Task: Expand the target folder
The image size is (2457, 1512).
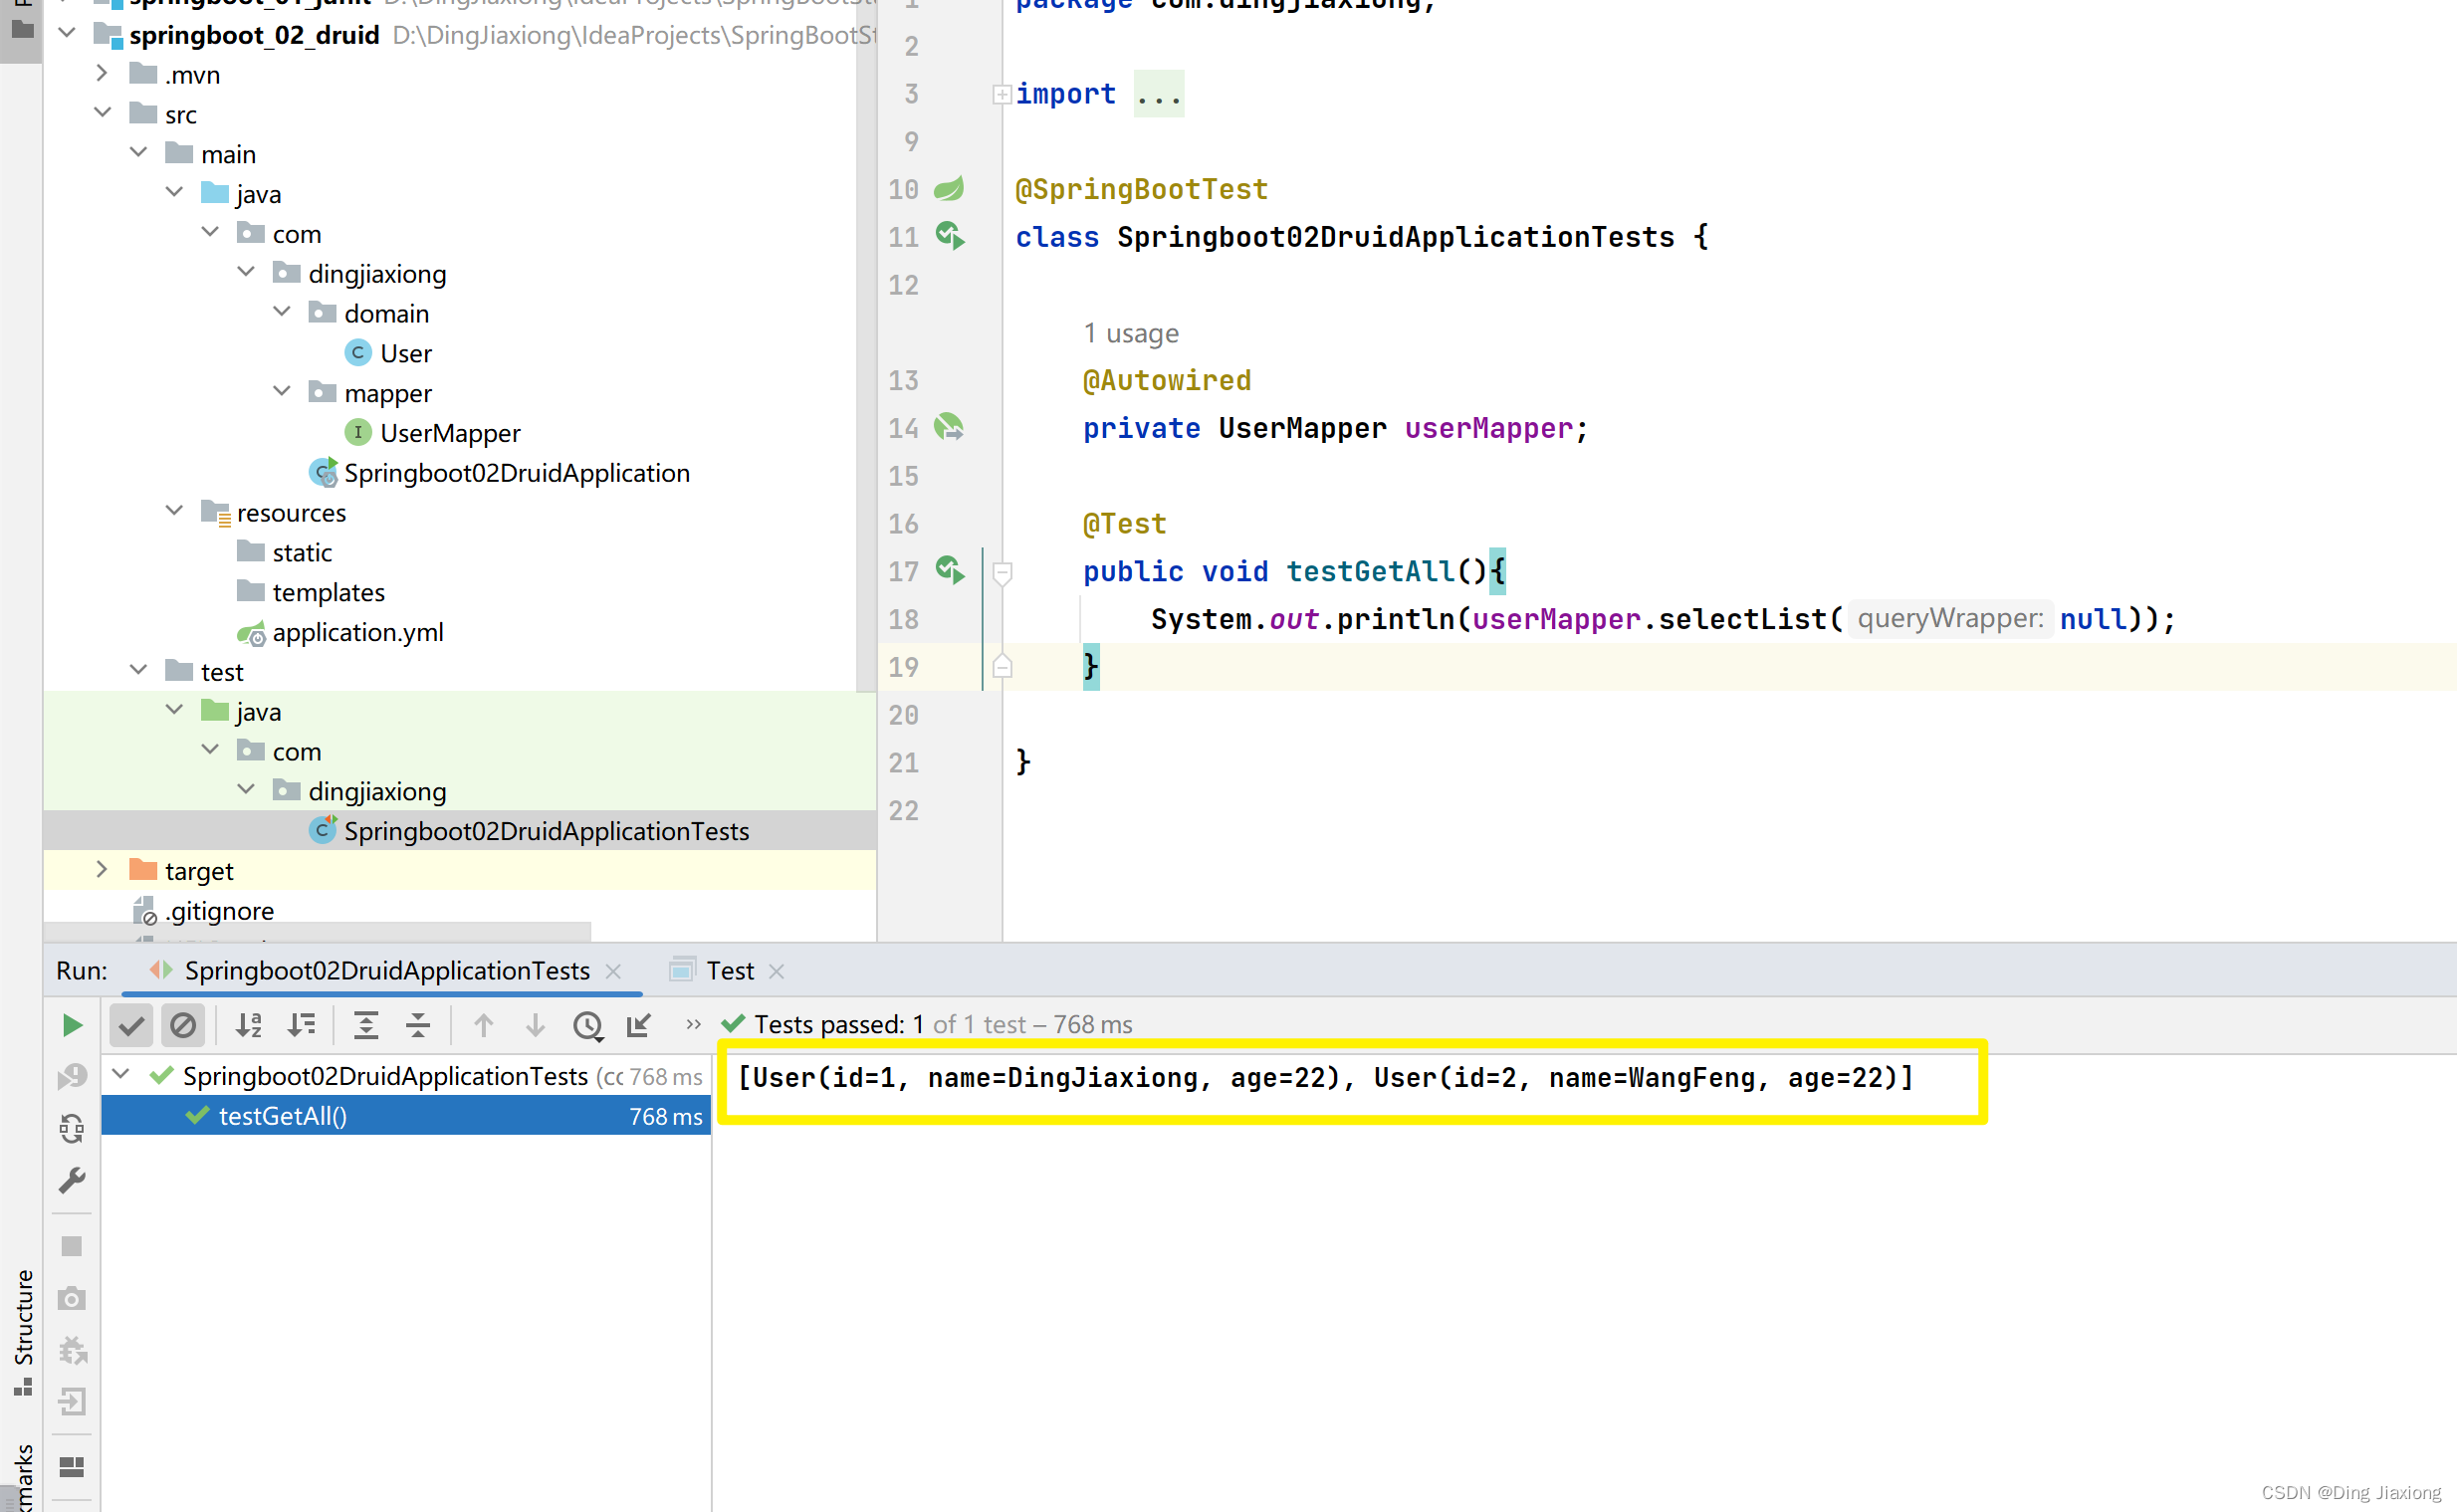Action: [x=101, y=870]
